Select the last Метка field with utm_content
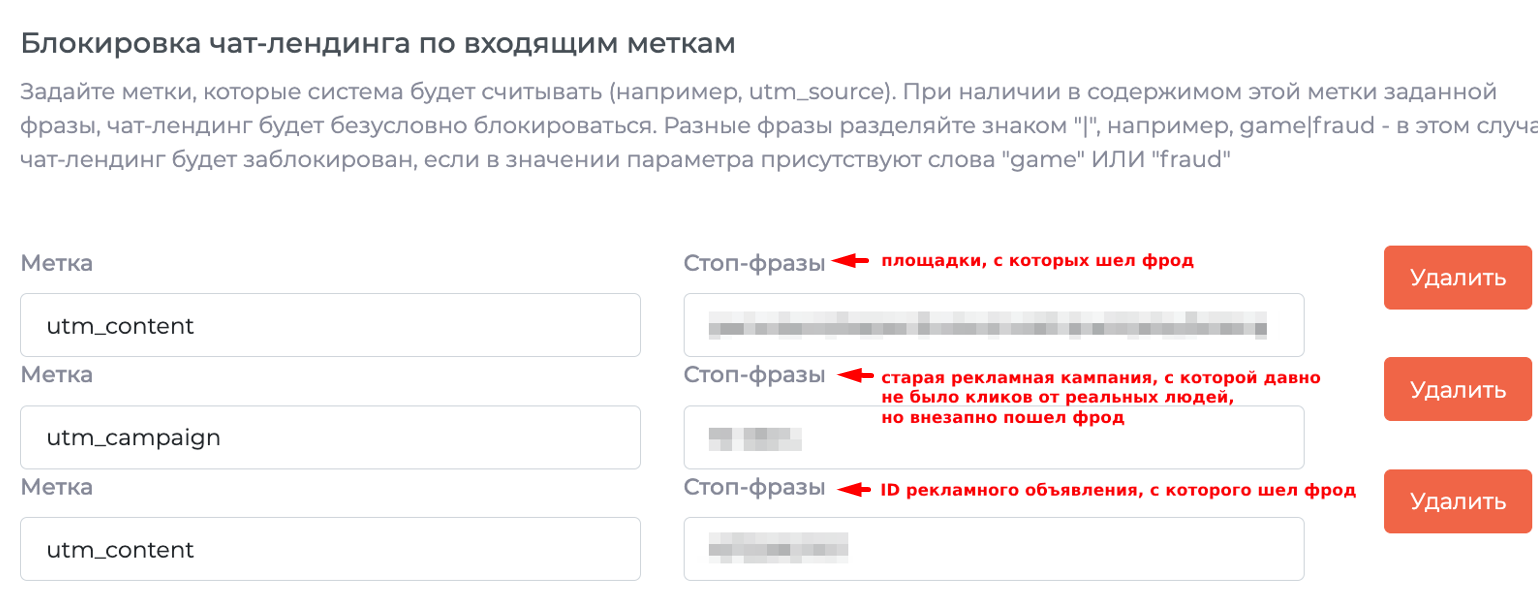 (330, 549)
